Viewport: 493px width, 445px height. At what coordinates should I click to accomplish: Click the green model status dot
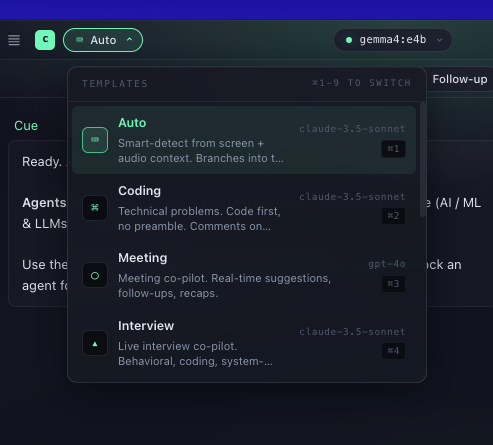coord(349,40)
